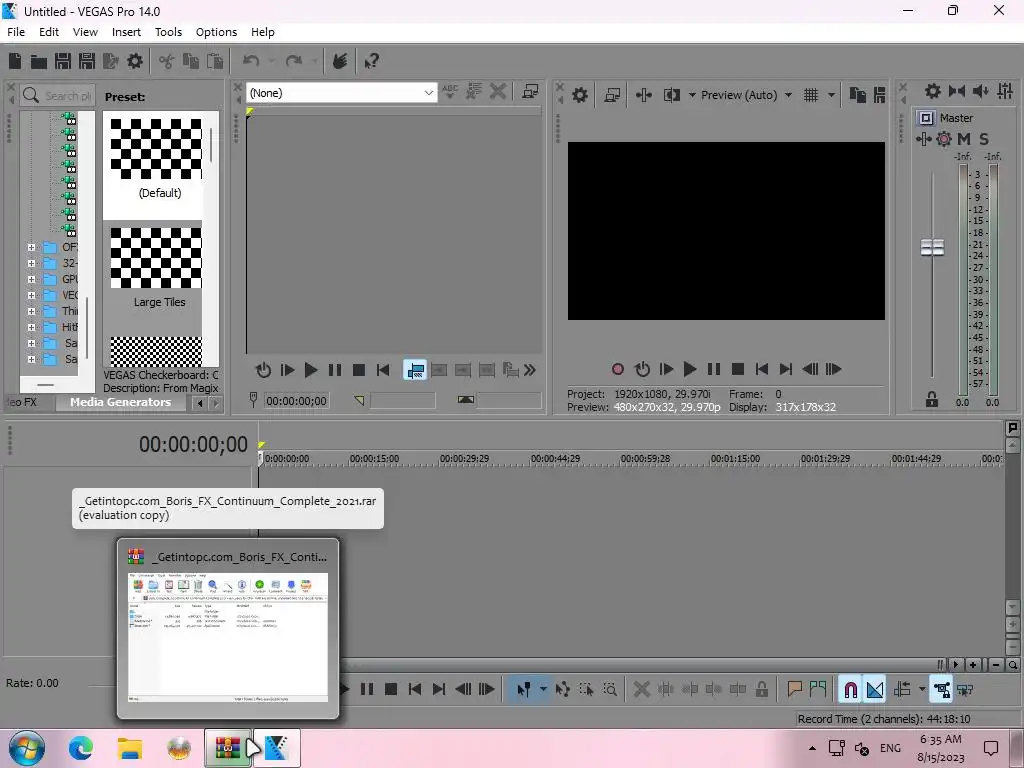1024x768 pixels.
Task: Save preview snapshot to file icon
Action: [880, 95]
